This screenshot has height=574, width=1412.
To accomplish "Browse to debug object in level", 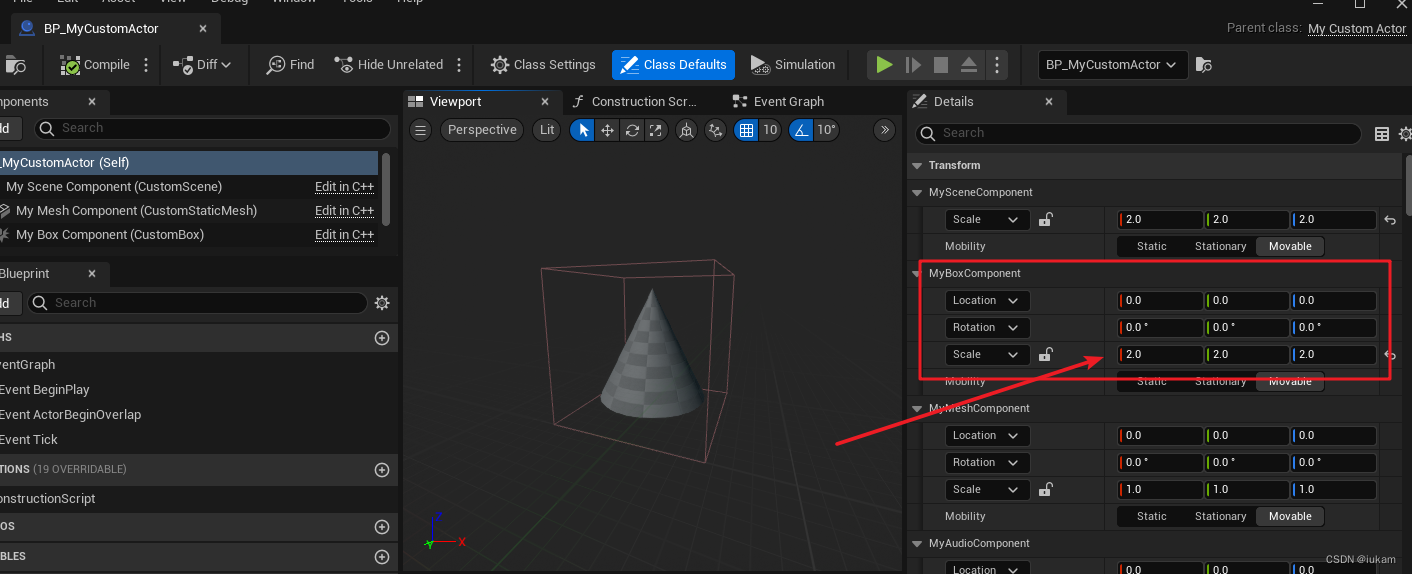I will click(x=1204, y=65).
